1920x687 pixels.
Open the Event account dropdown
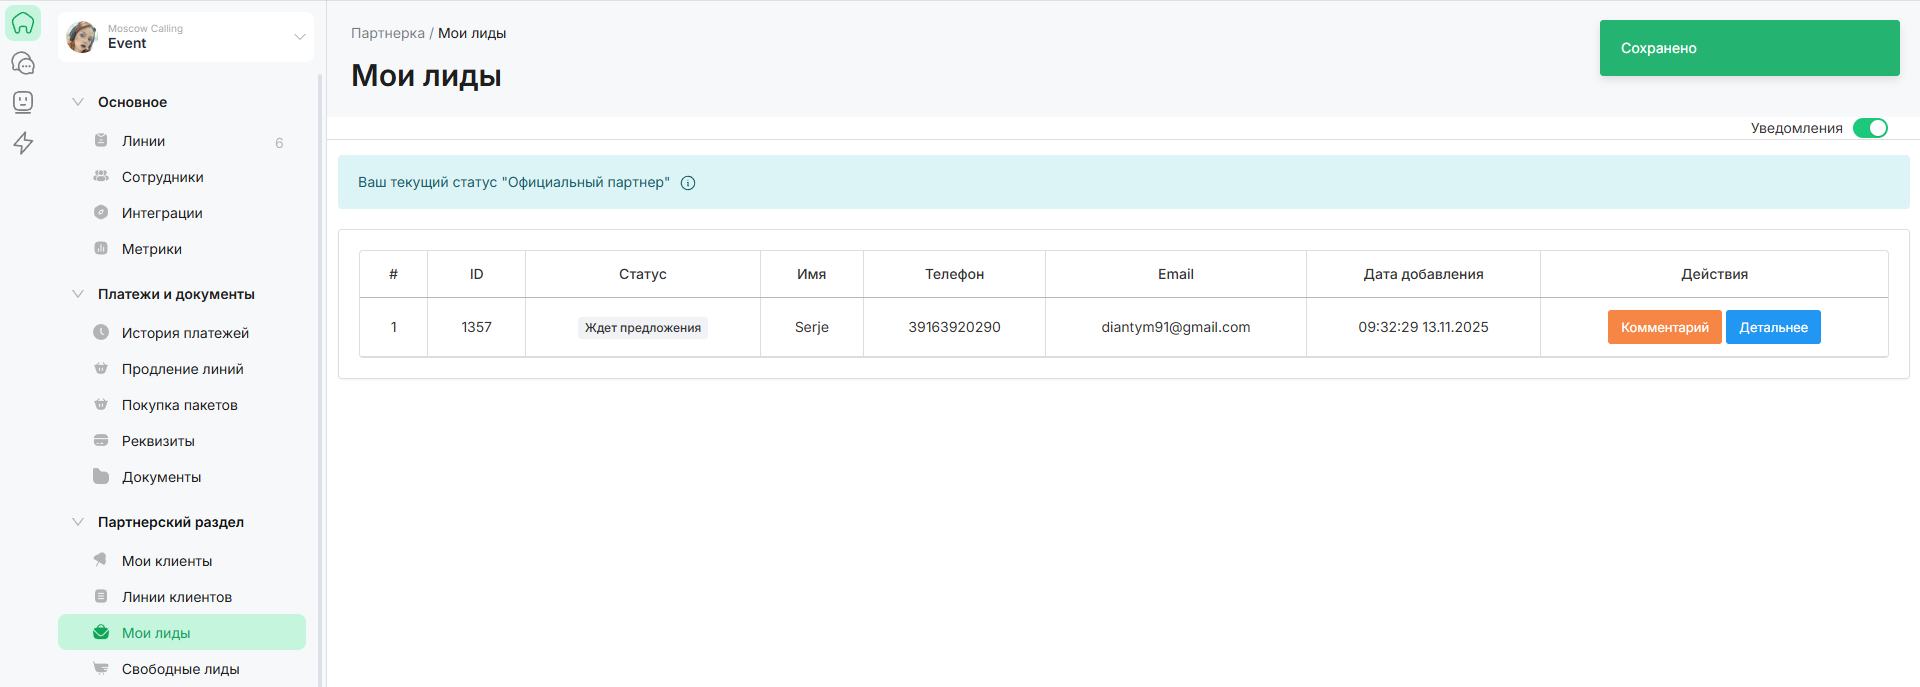pyautogui.click(x=299, y=37)
